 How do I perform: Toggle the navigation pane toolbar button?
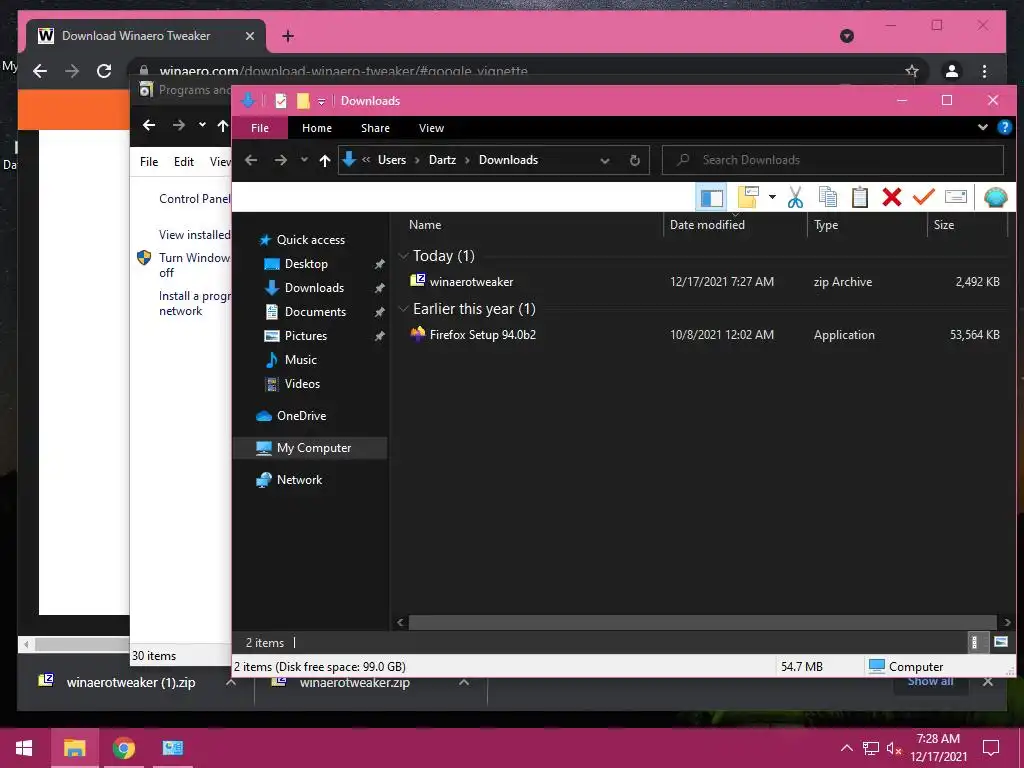[712, 197]
